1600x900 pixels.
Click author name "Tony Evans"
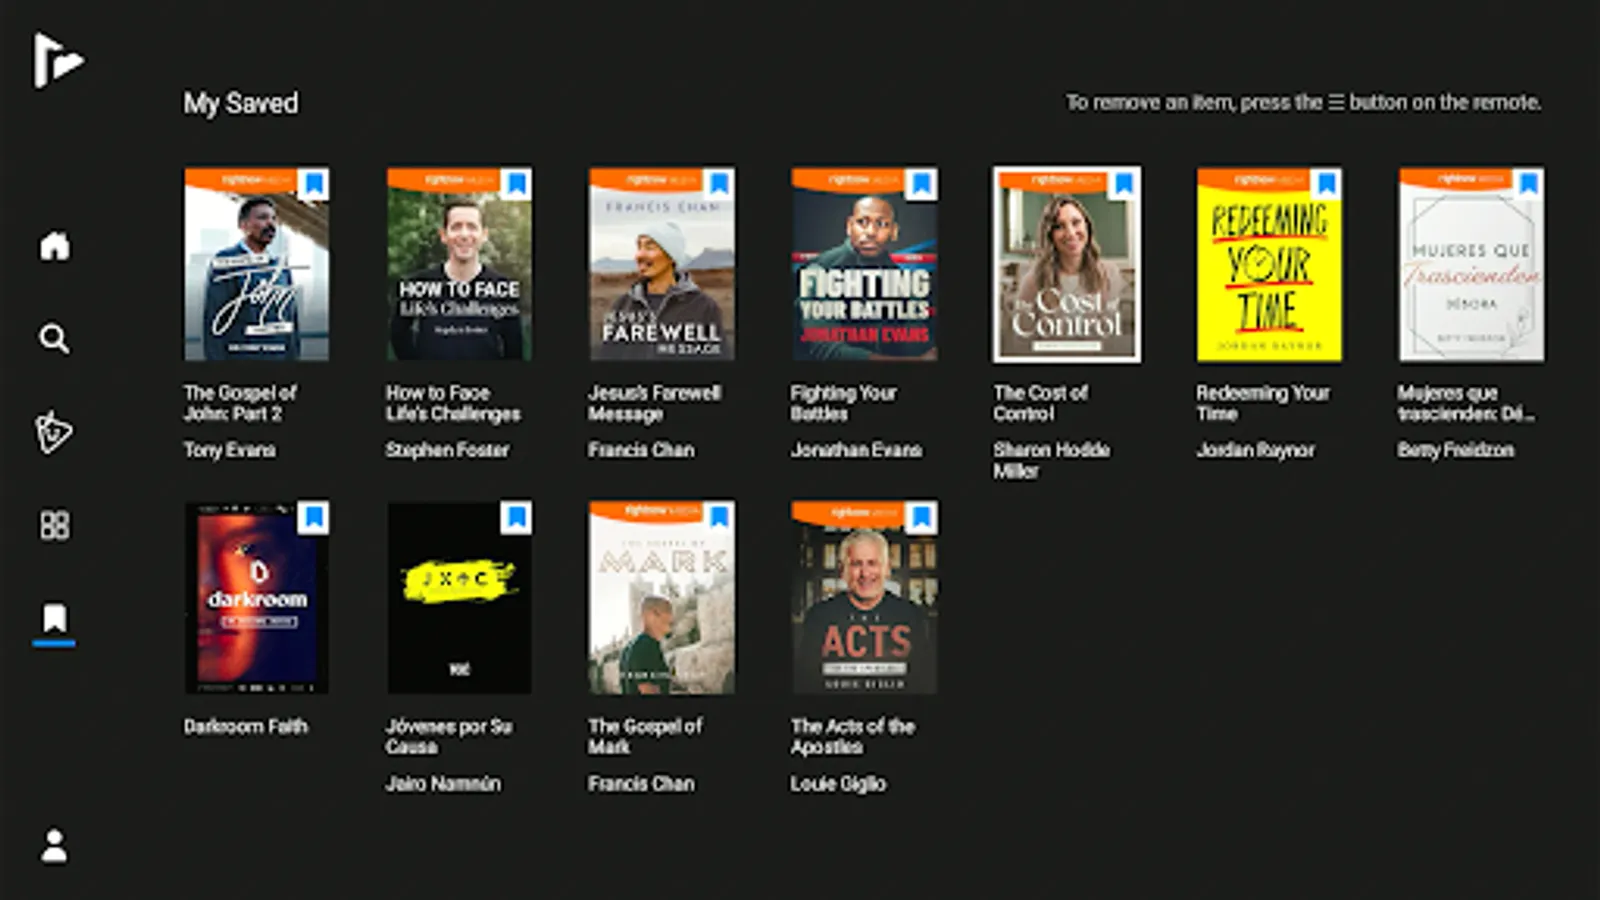click(229, 450)
